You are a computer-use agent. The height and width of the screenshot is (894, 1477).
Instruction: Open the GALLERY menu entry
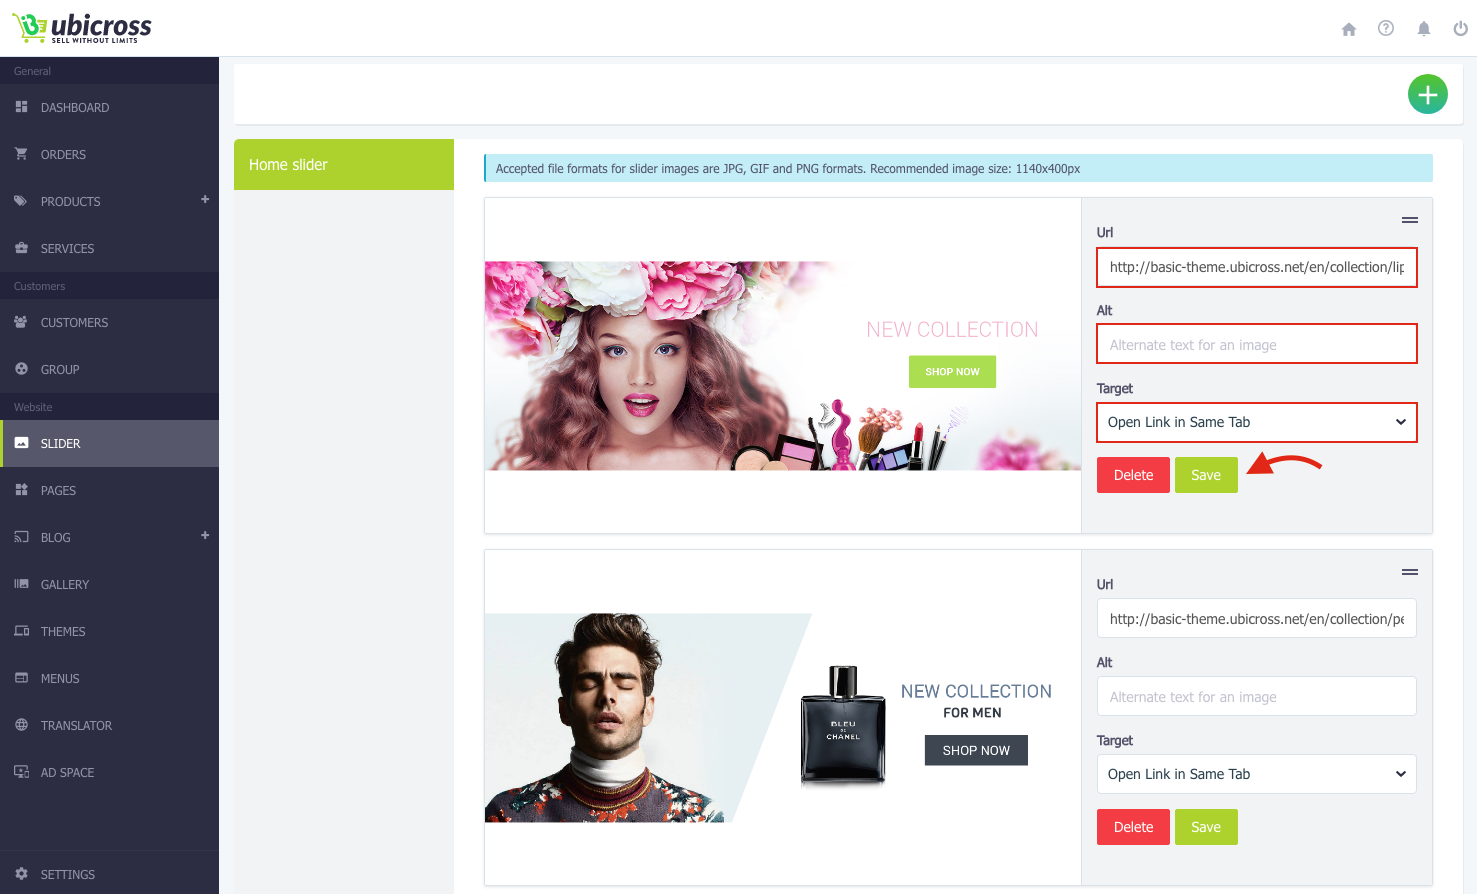109,584
